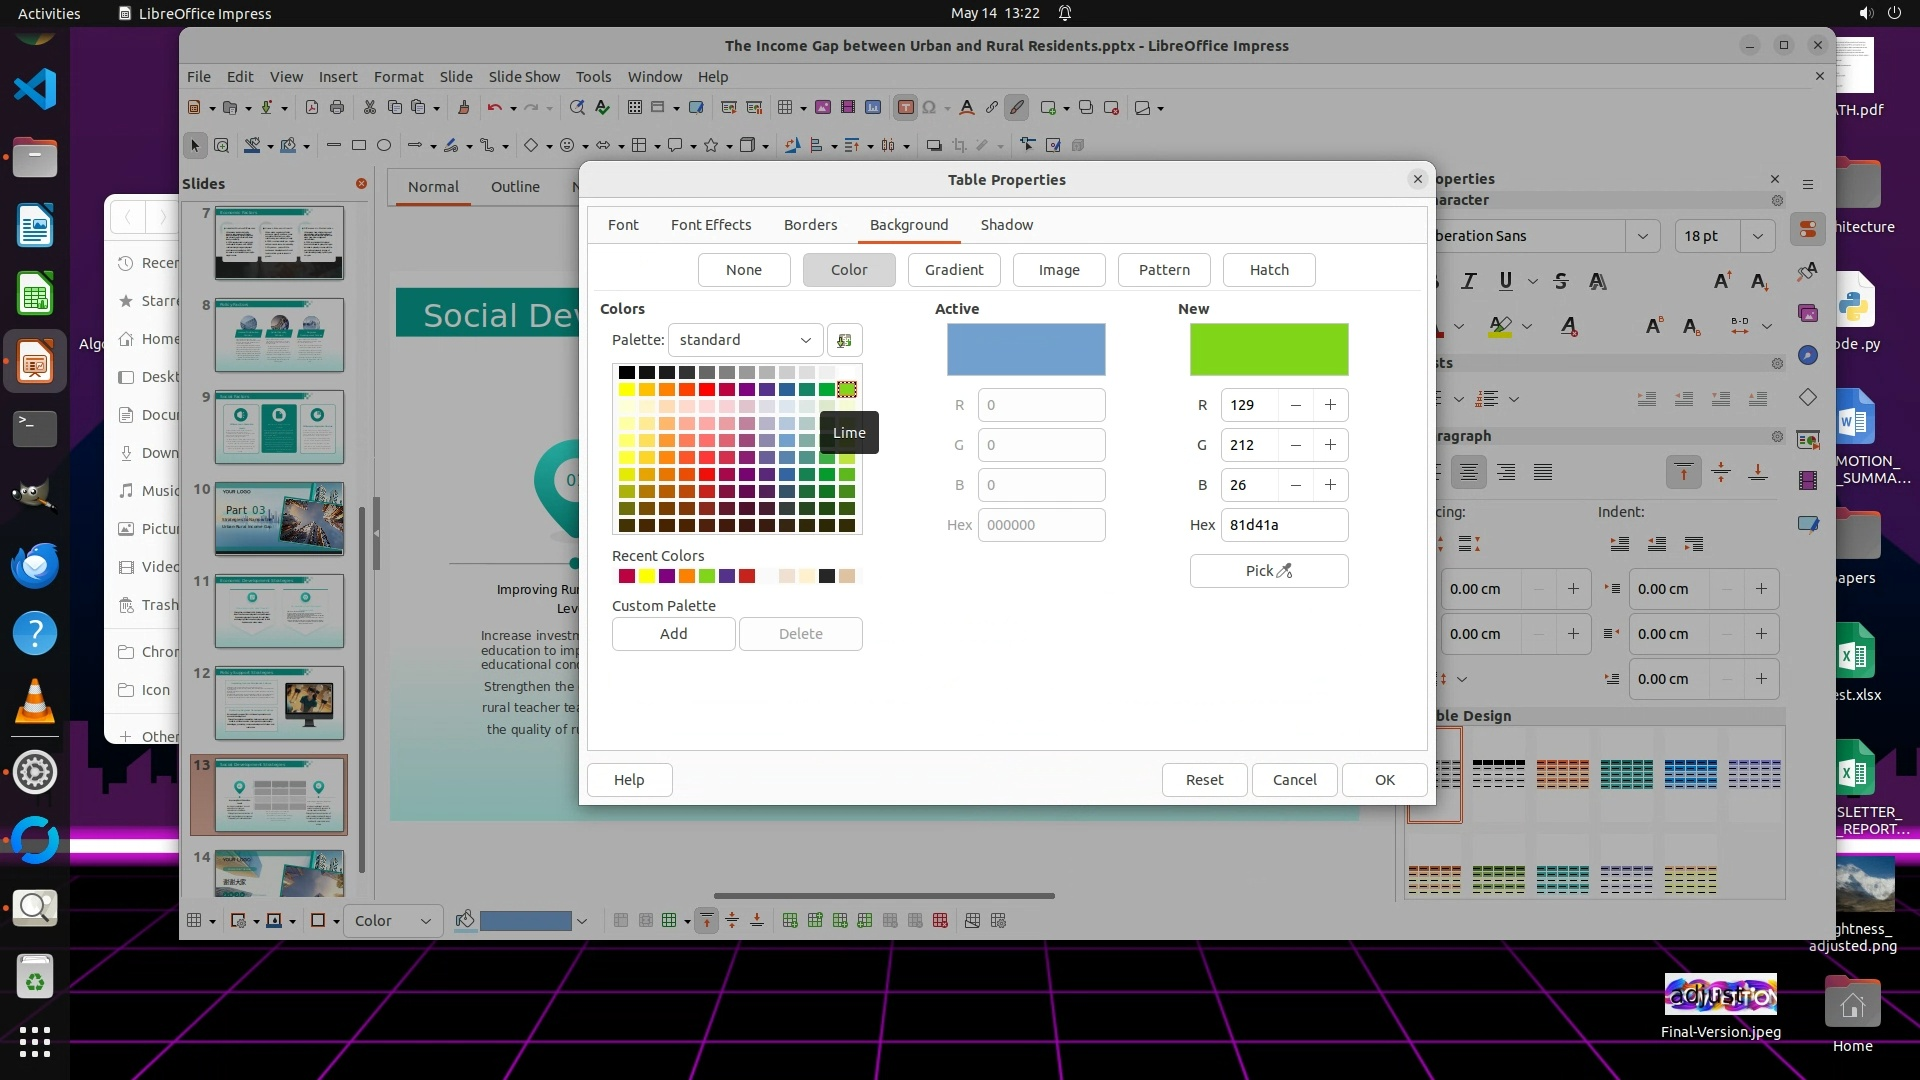Click the Underline icon in Properties sidebar
The height and width of the screenshot is (1080, 1920).
tap(1505, 282)
